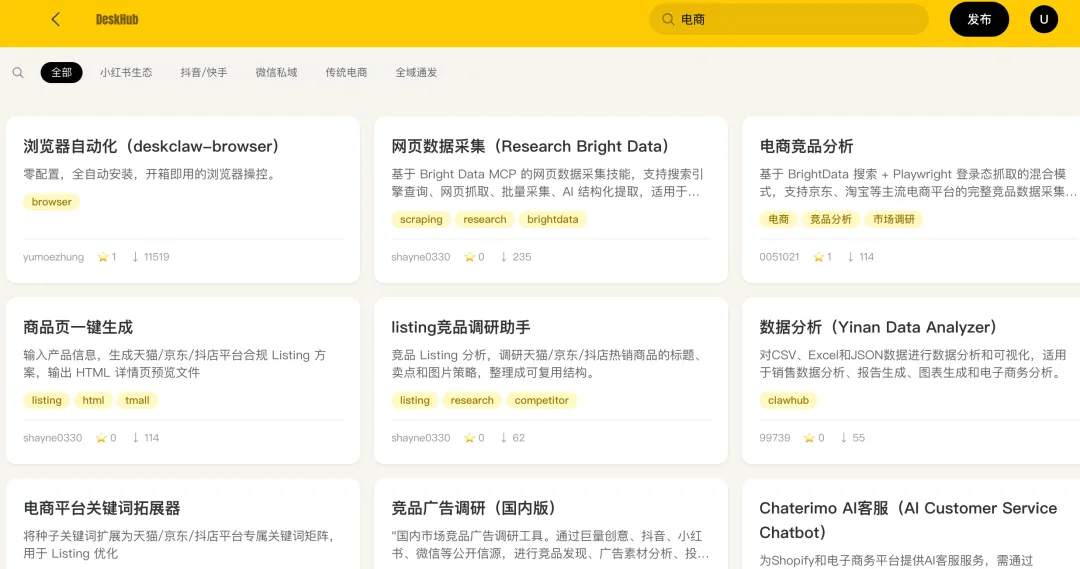Click listing tag on 商品页一键生成 card
Viewport: 1080px width, 569px height.
tap(46, 400)
